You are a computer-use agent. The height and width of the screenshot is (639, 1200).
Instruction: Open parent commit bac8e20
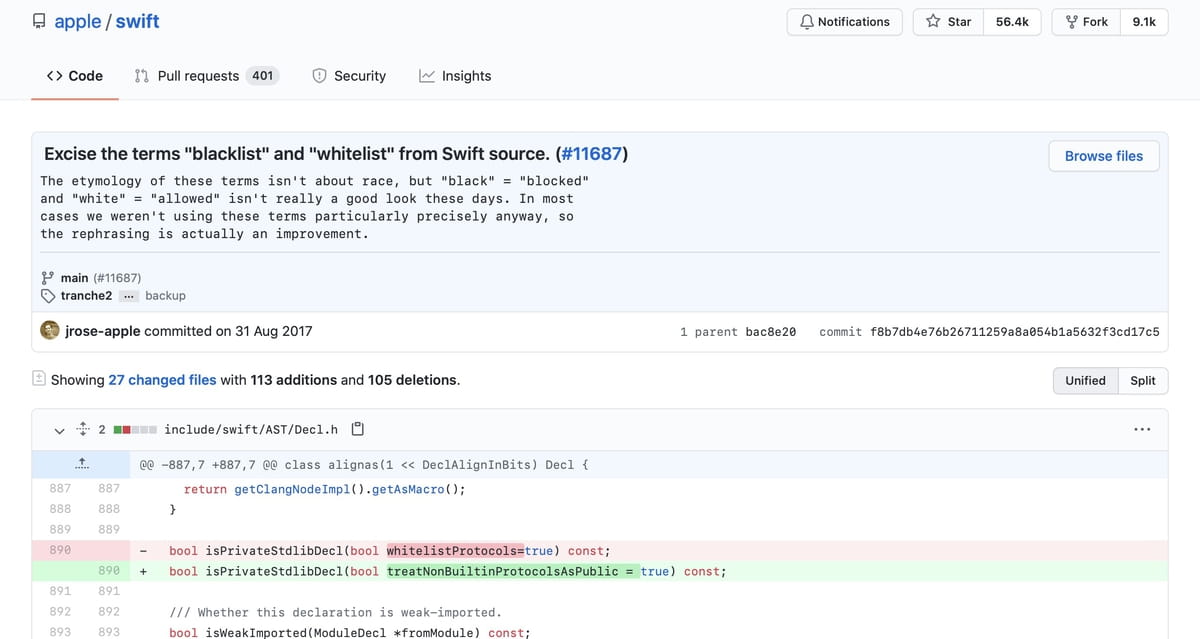tap(771, 332)
